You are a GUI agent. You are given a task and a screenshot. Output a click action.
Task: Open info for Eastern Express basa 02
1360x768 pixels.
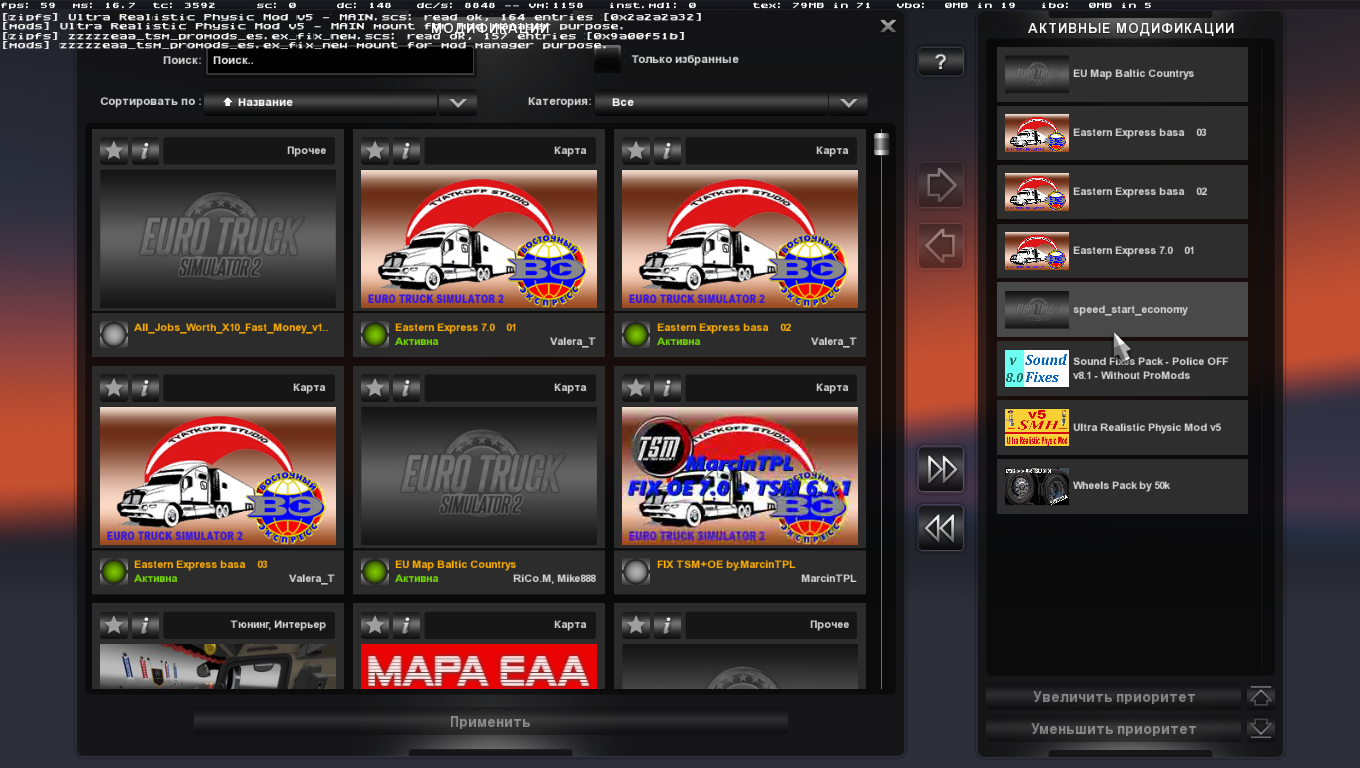point(667,151)
